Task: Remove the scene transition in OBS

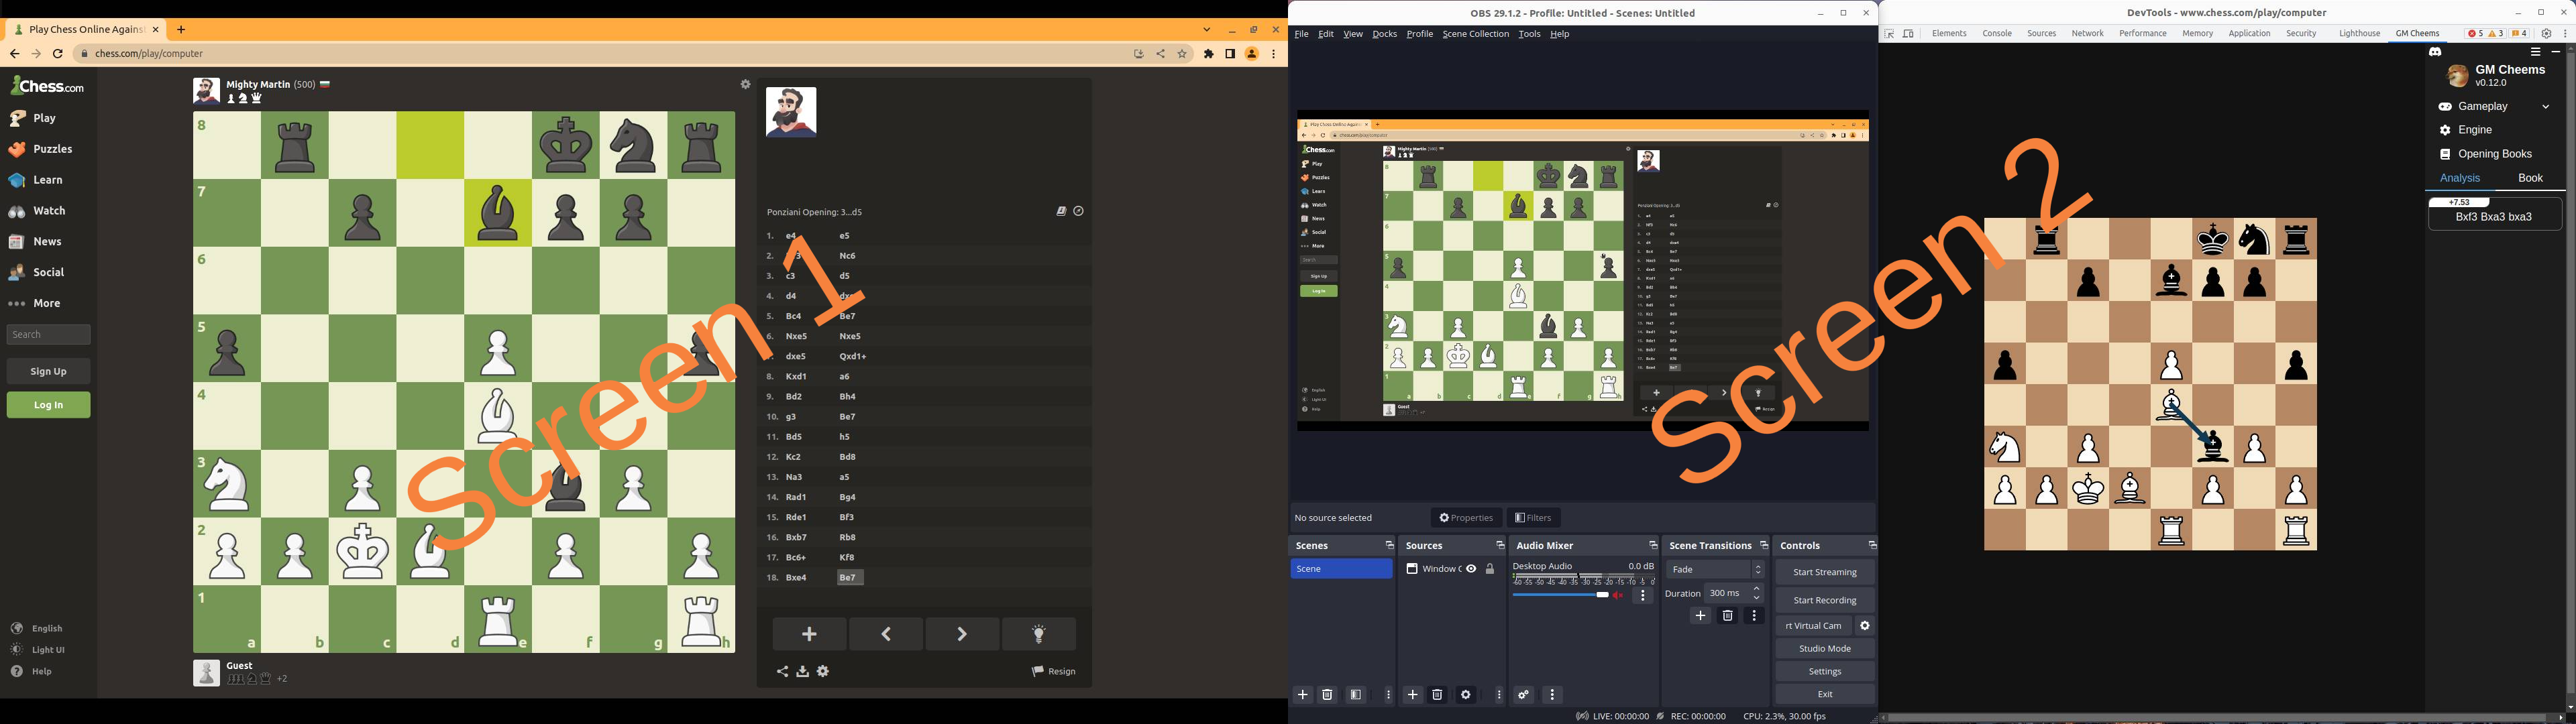Action: (x=1728, y=616)
